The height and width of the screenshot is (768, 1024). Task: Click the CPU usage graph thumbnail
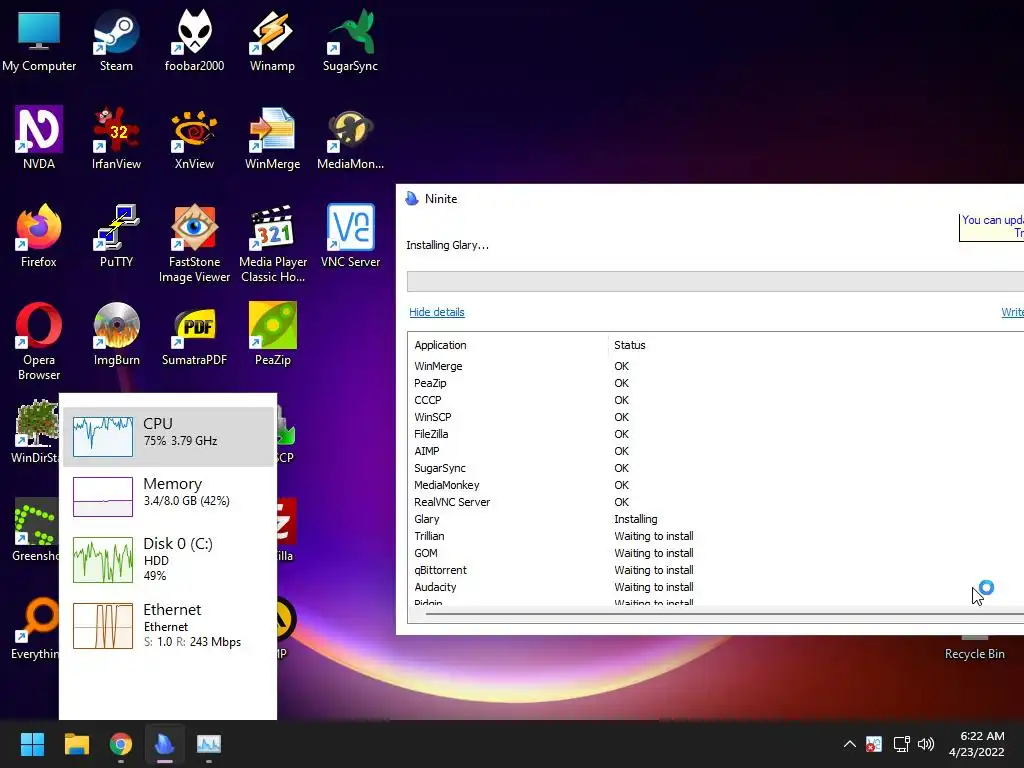(x=103, y=437)
